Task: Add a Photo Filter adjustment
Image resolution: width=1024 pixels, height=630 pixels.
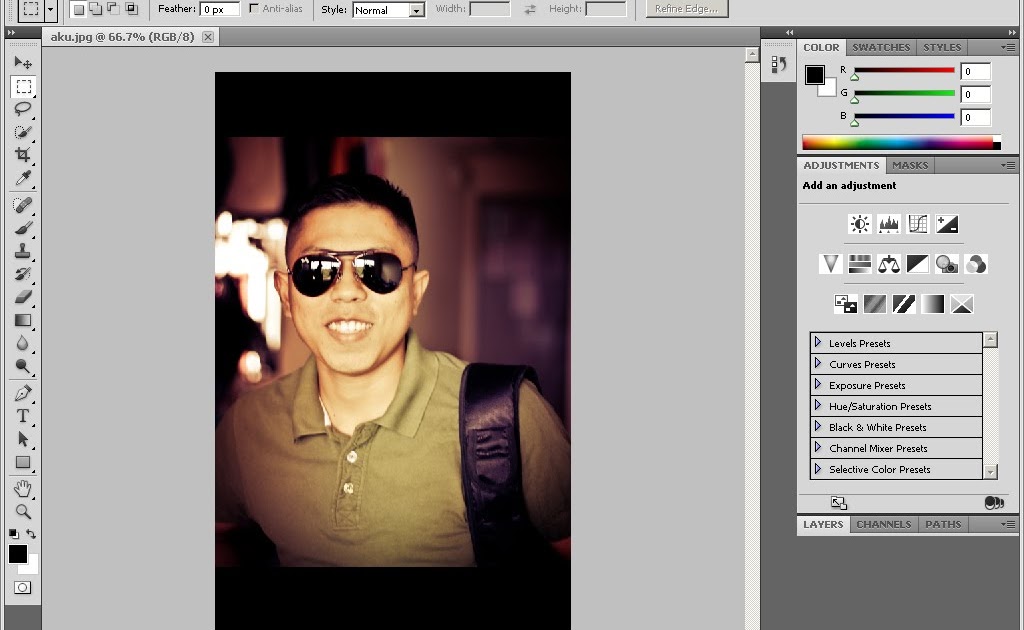Action: (x=947, y=264)
